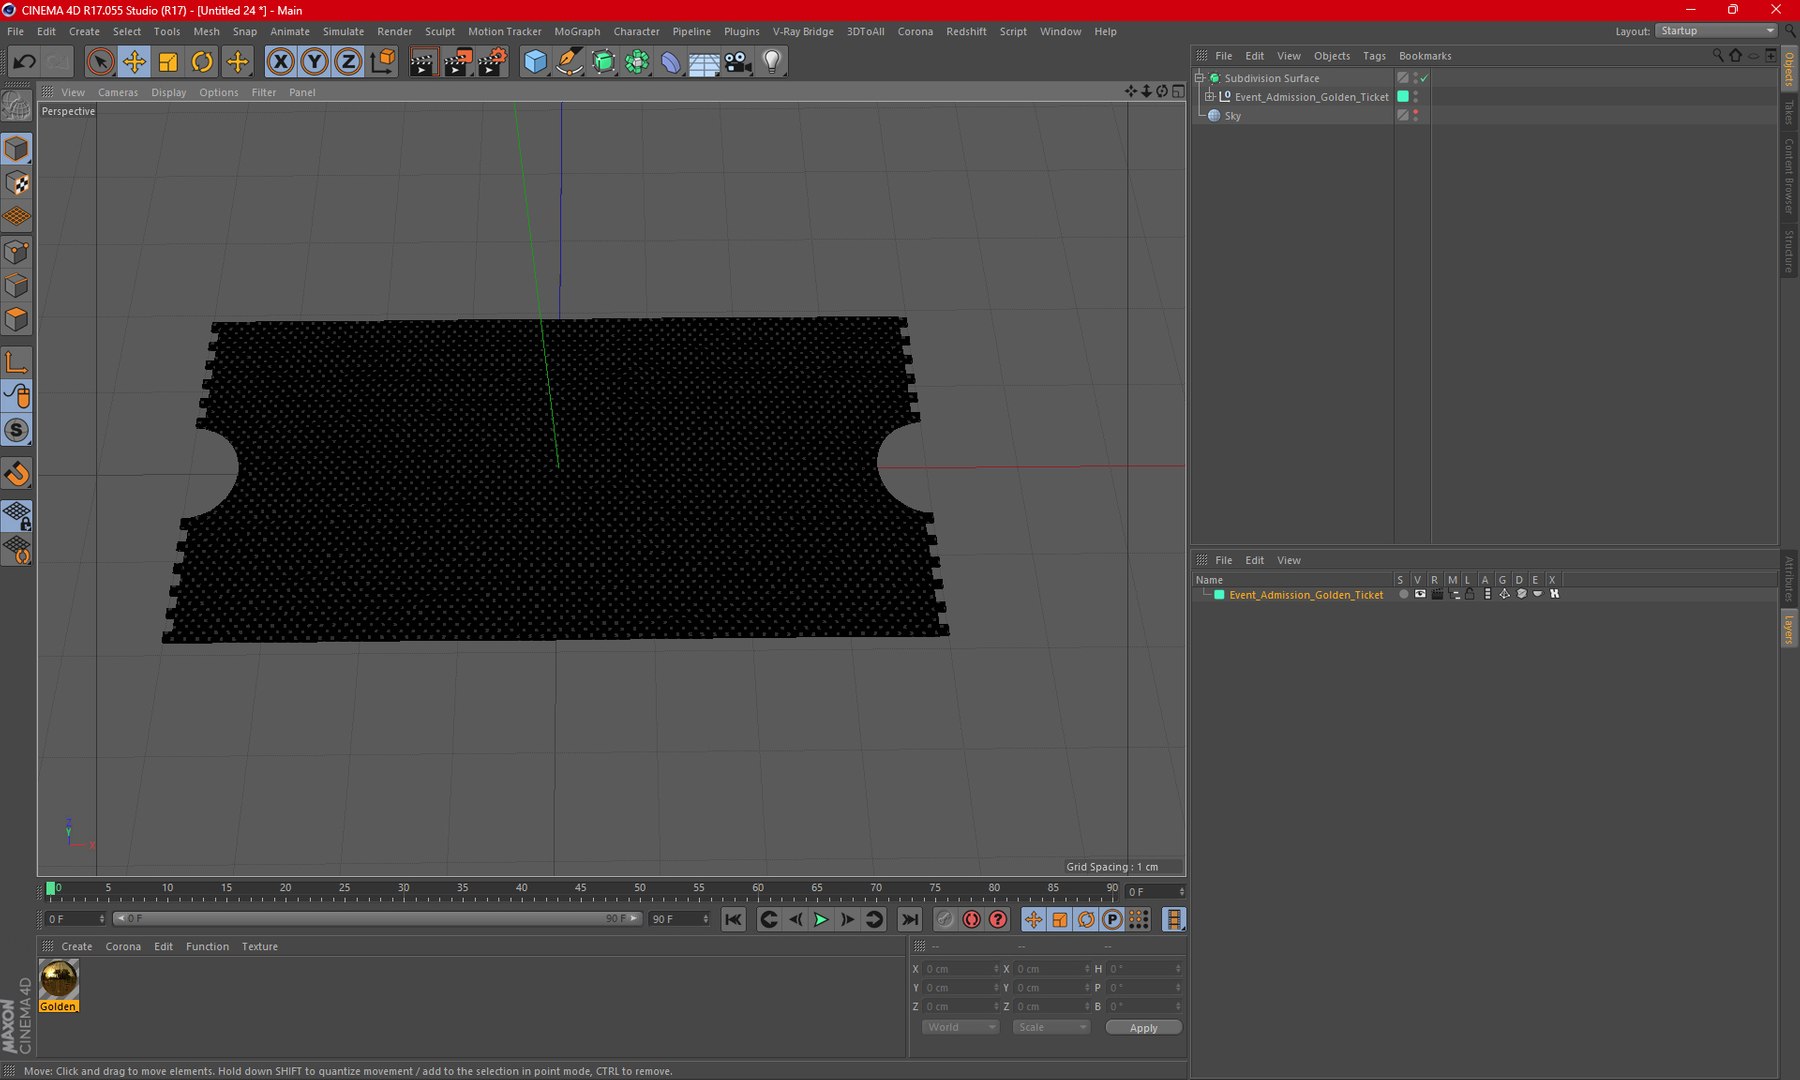This screenshot has width=1800, height=1080.
Task: Open the Layout Startup dropdown
Action: (x=1716, y=31)
